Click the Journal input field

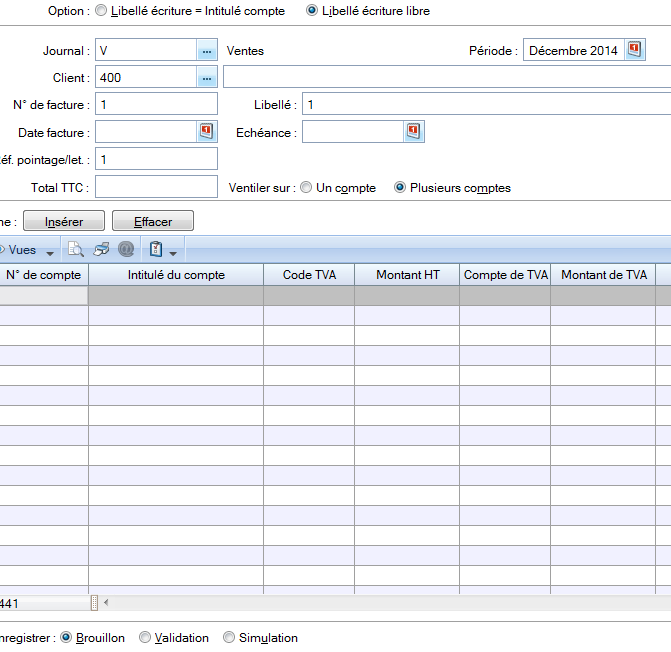point(146,50)
